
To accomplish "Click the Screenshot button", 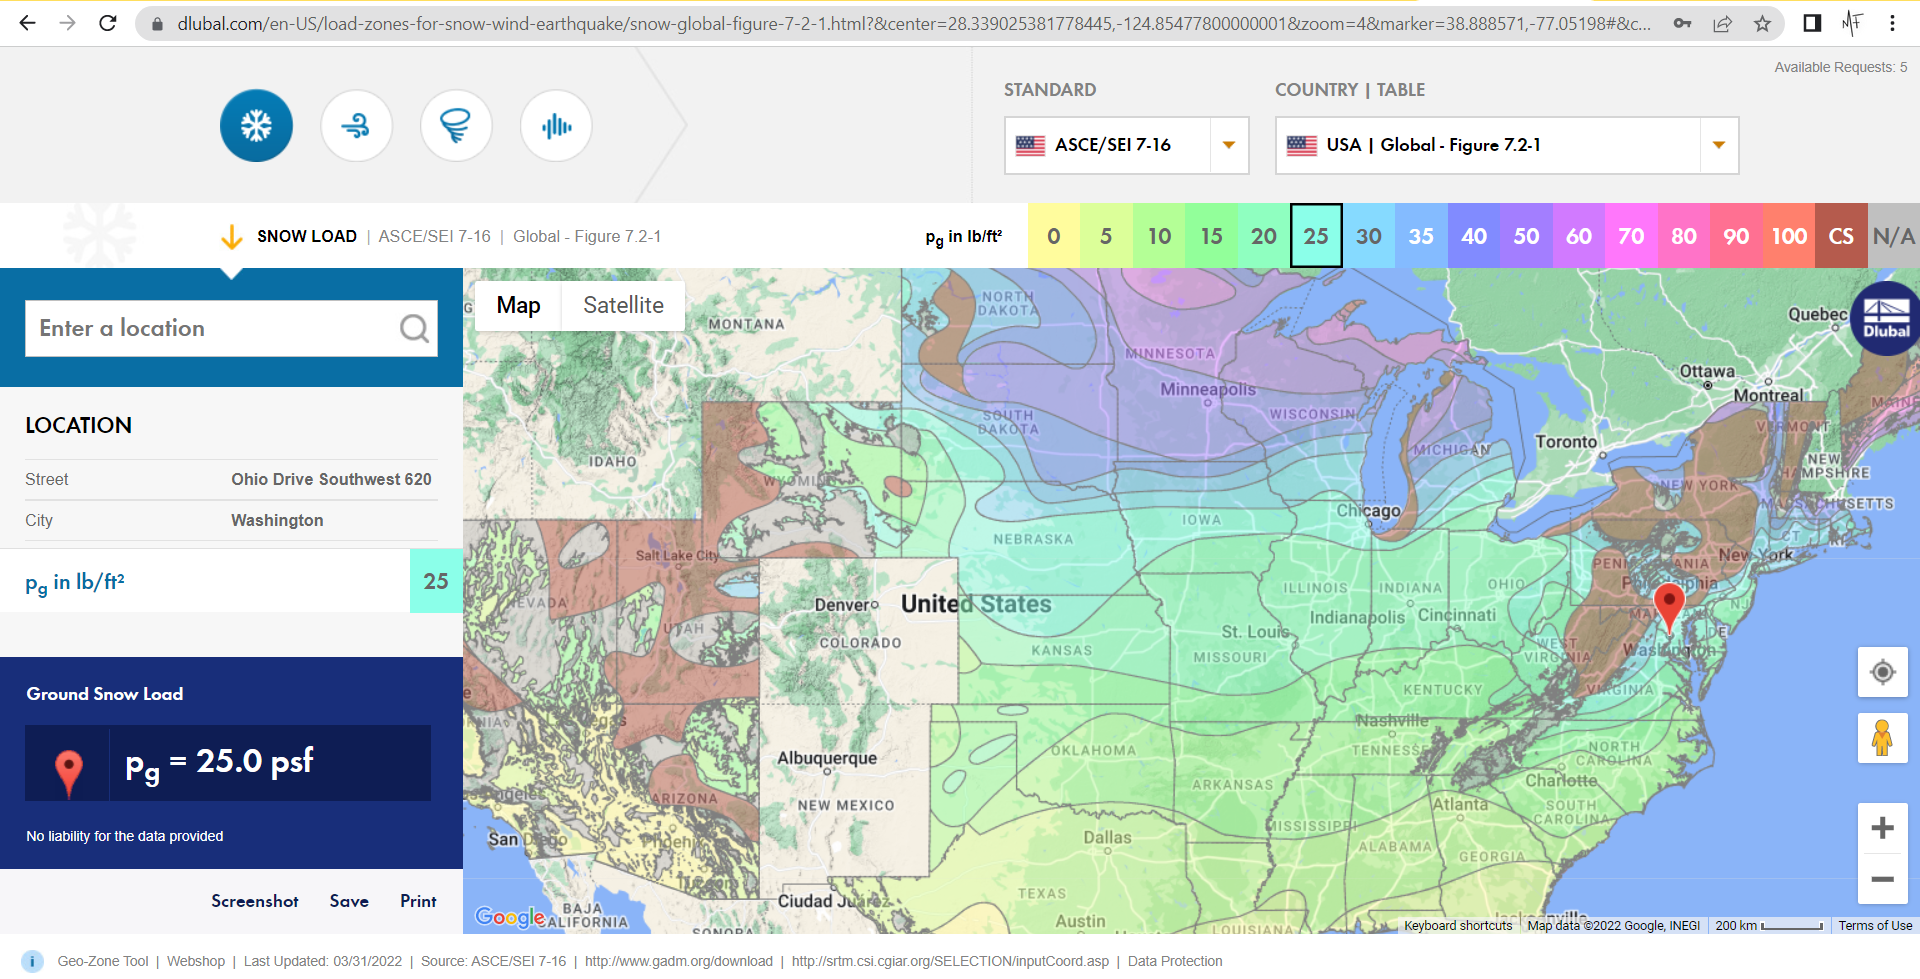I will pyautogui.click(x=254, y=901).
